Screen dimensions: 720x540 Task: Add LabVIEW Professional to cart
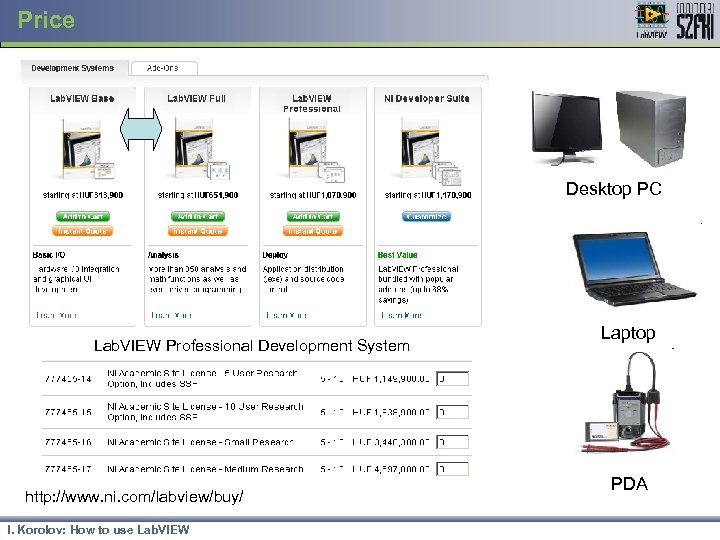click(x=313, y=216)
